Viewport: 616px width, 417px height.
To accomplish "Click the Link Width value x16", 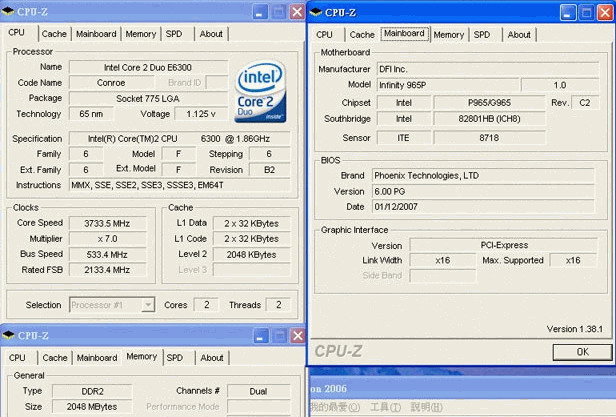I will pyautogui.click(x=442, y=260).
